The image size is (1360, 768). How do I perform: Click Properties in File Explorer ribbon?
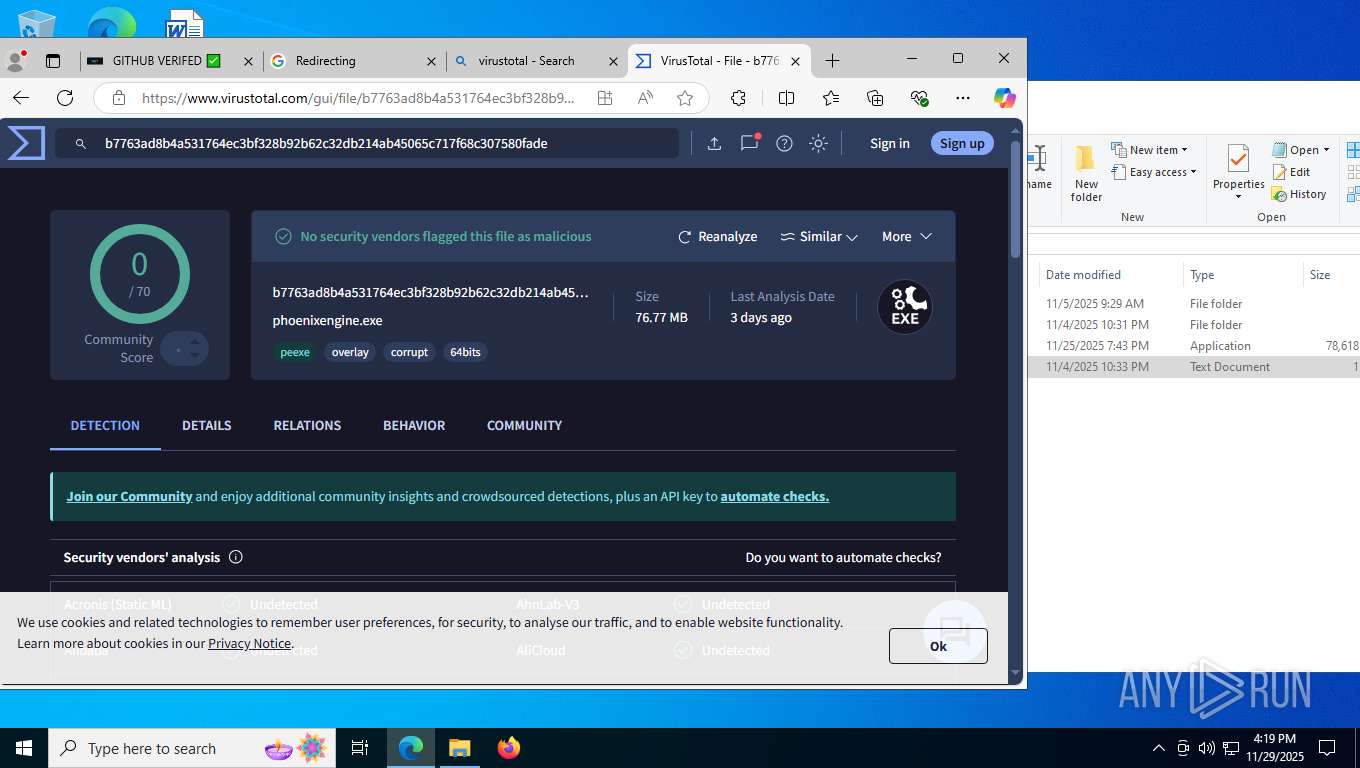(x=1239, y=172)
